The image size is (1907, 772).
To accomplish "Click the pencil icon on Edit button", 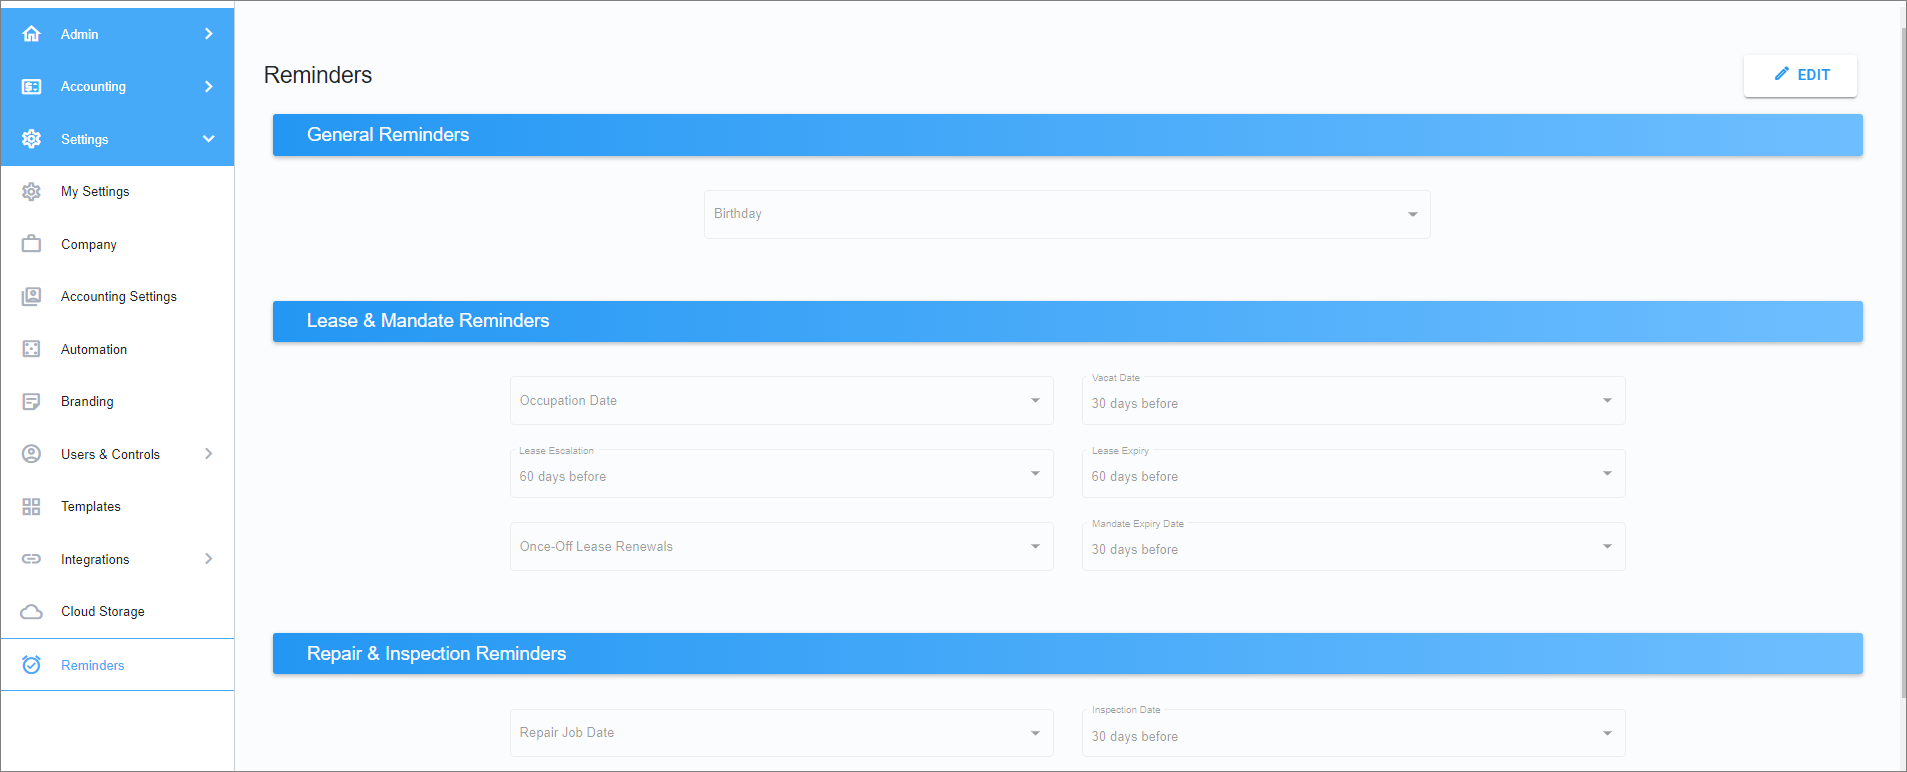I will [x=1781, y=74].
